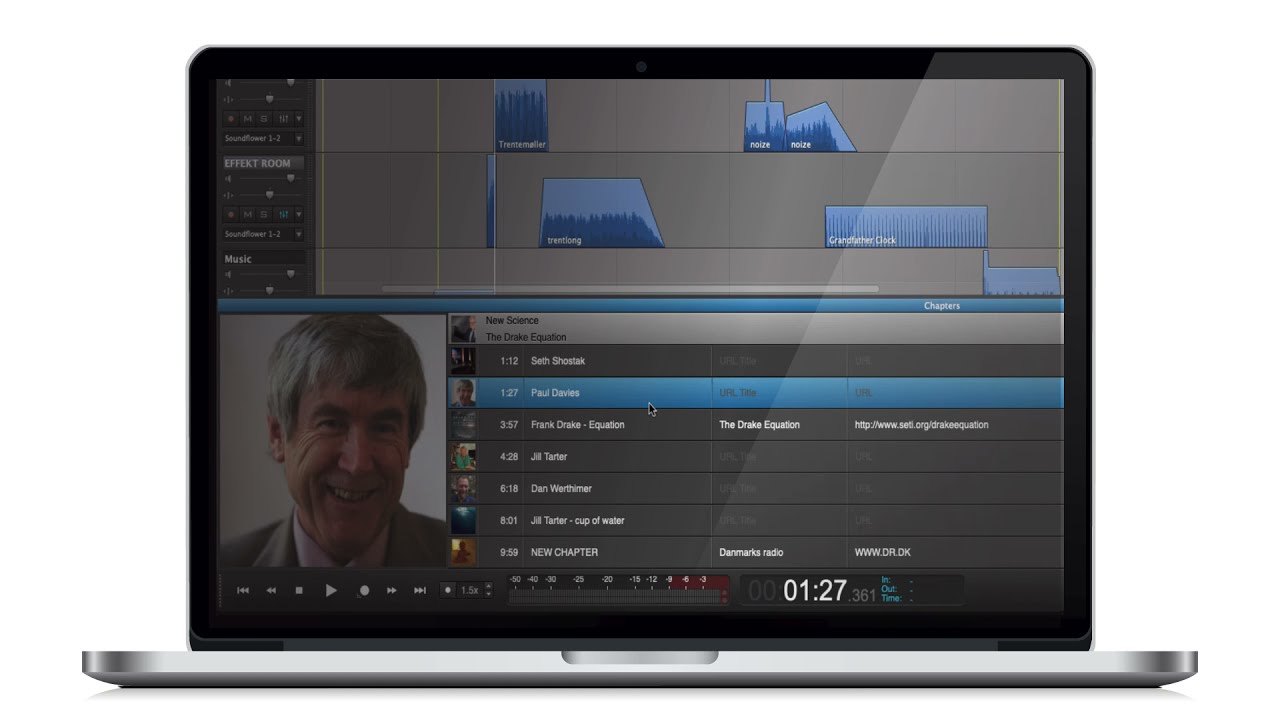Click the 8:01 chapter thumbnail
The height and width of the screenshot is (720, 1280).
click(463, 521)
